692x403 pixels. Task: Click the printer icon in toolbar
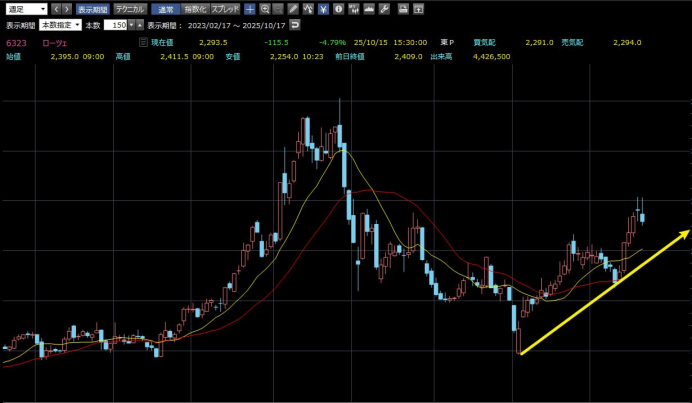point(402,8)
